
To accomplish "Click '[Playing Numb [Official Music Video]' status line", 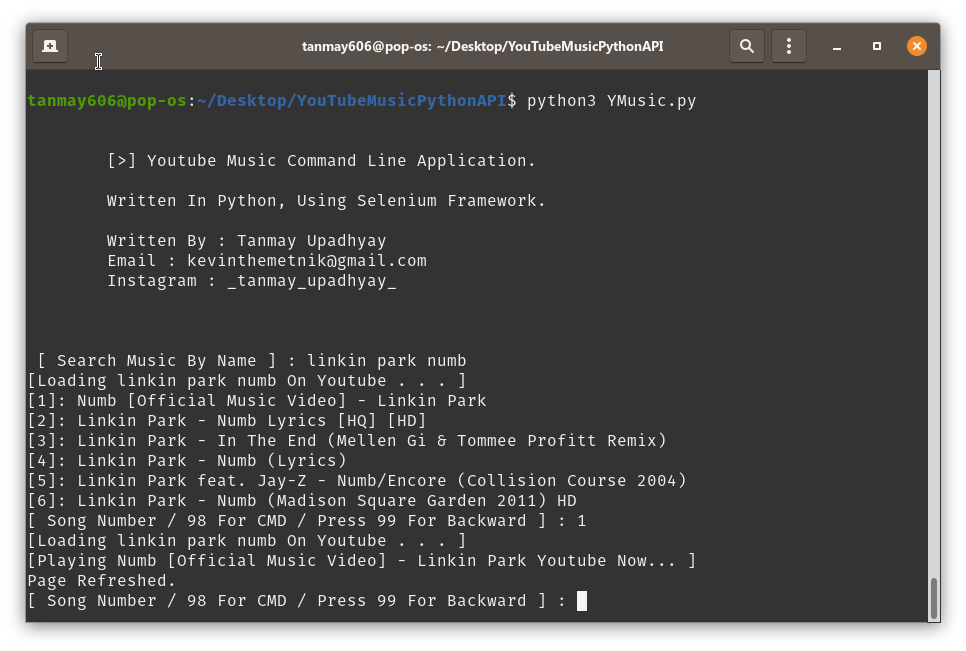I will pyautogui.click(x=362, y=561).
